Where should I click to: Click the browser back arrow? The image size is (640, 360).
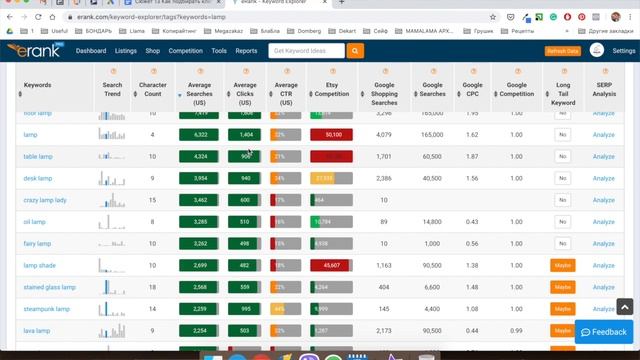click(x=10, y=17)
